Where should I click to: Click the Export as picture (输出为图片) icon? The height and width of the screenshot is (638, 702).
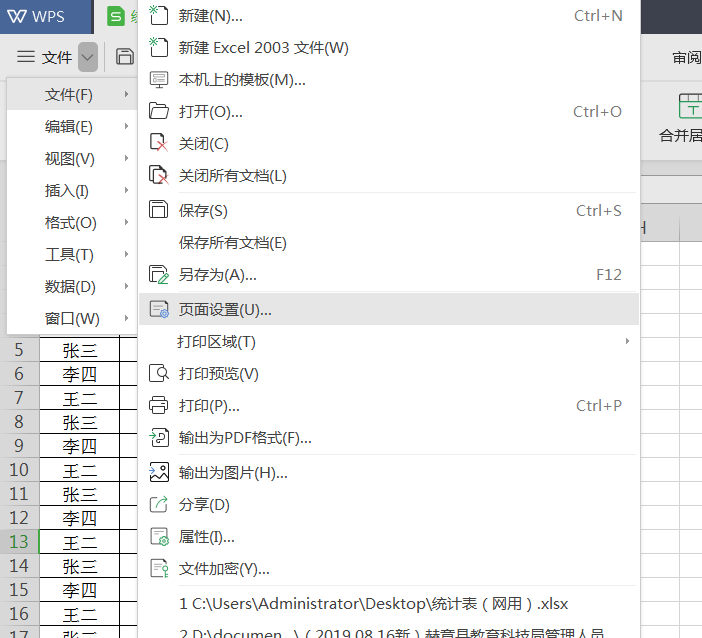[x=158, y=472]
